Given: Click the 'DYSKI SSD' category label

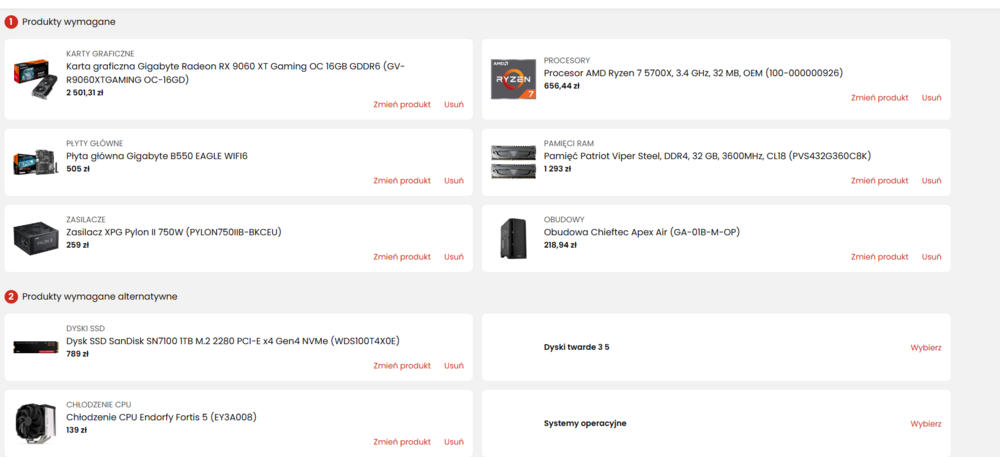Looking at the screenshot, I should 85,328.
